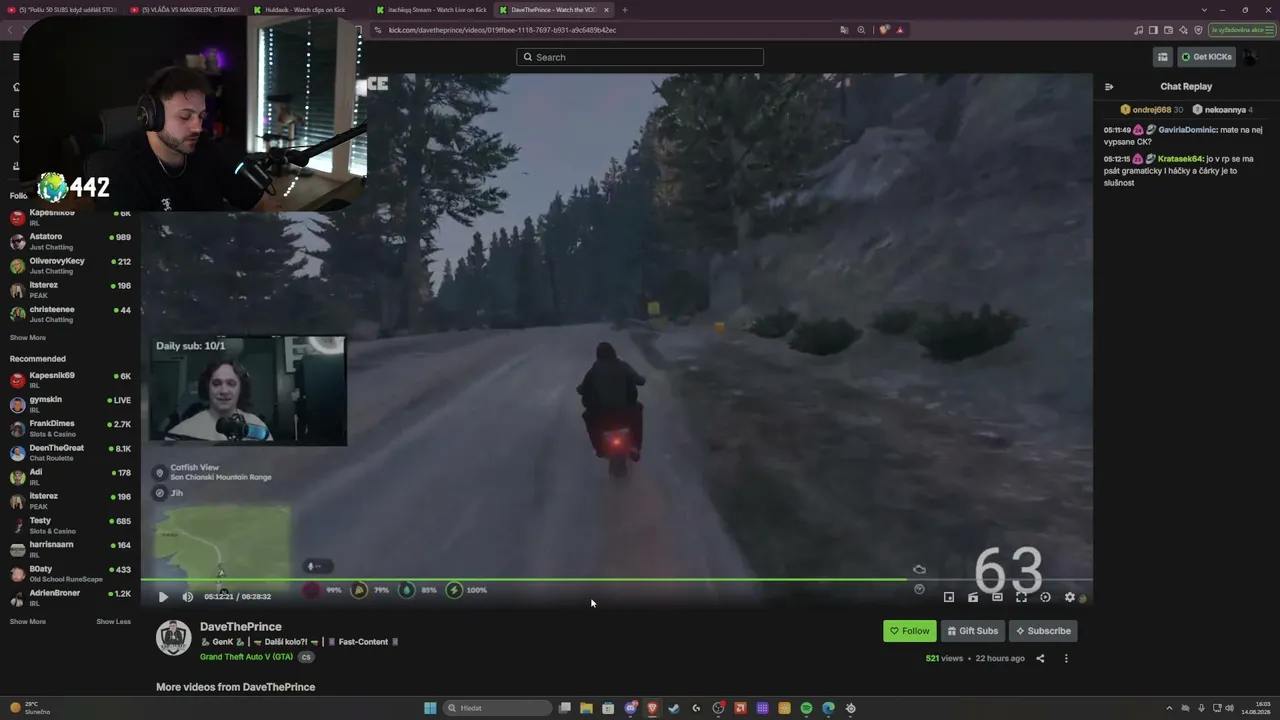
Task: Open video player settings gear
Action: point(1069,597)
